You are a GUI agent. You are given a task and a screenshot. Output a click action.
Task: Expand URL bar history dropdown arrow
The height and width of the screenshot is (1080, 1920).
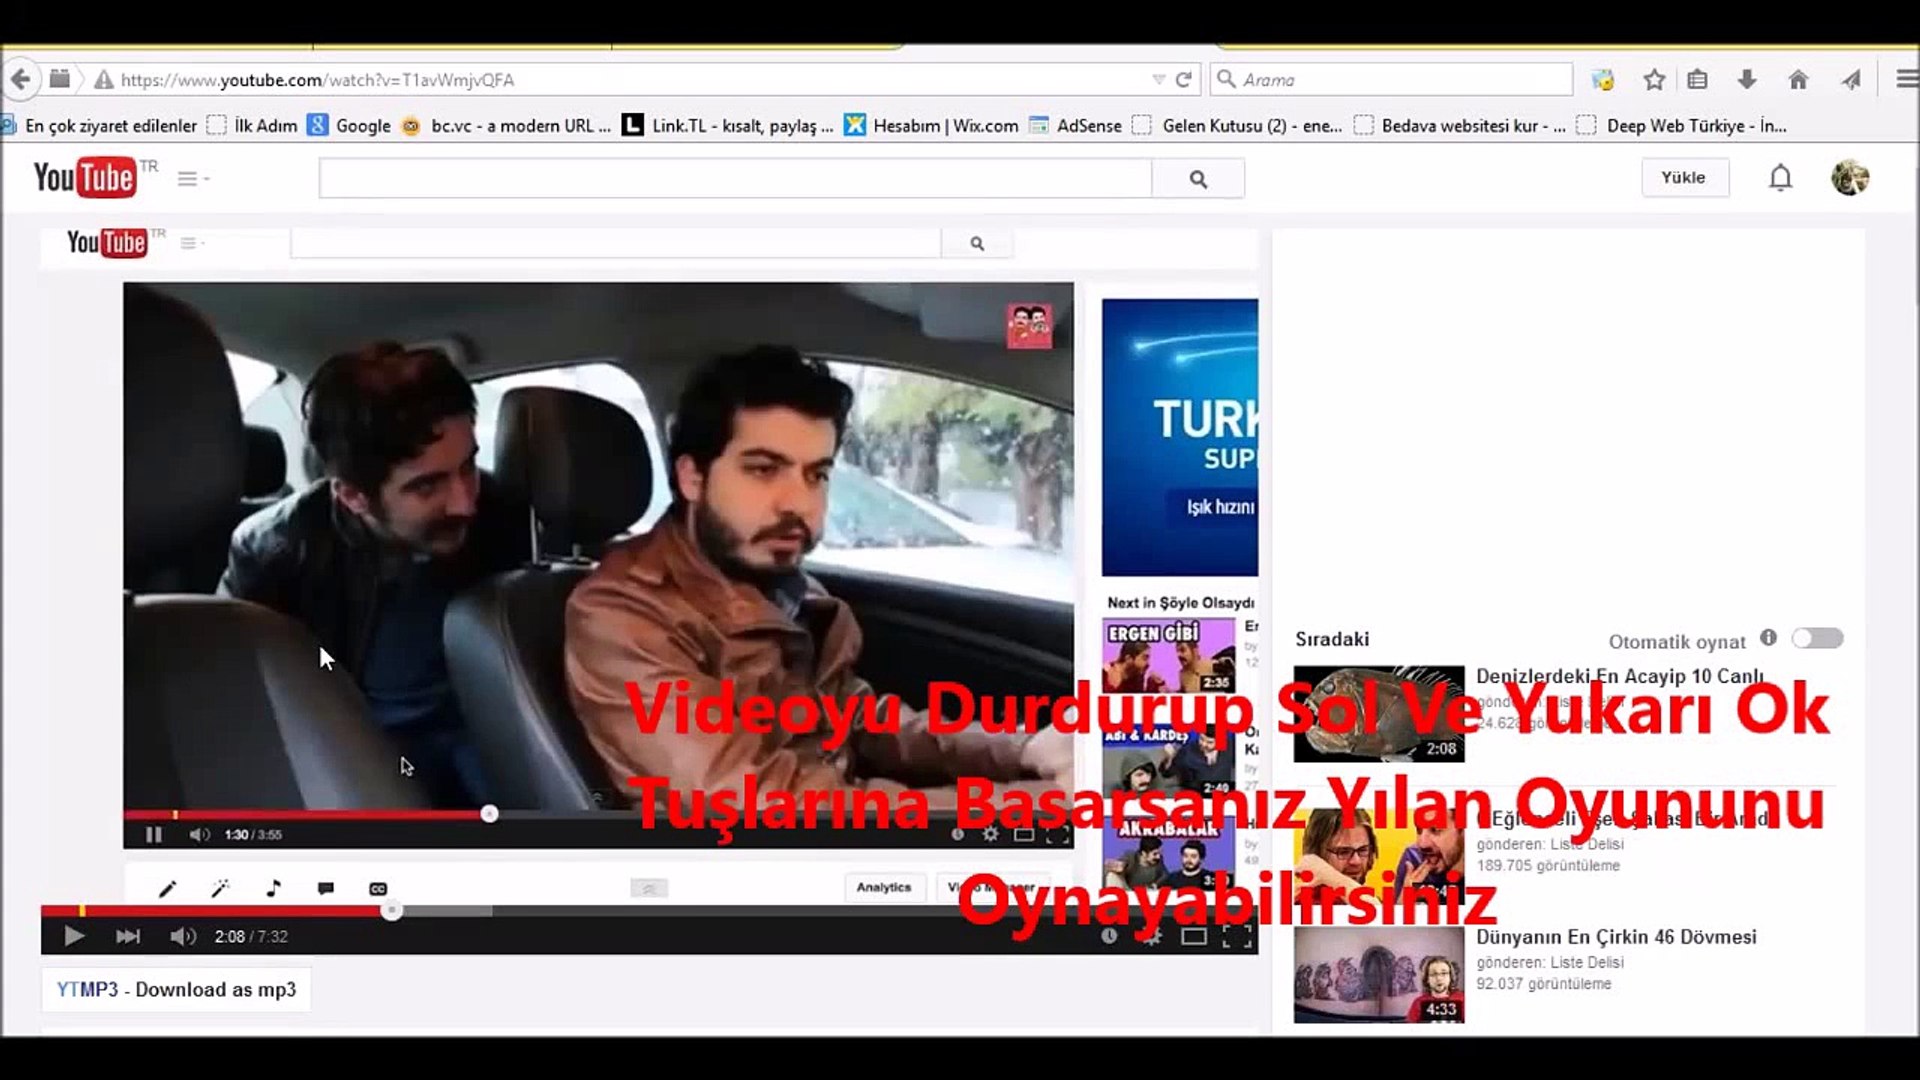[x=1158, y=80]
